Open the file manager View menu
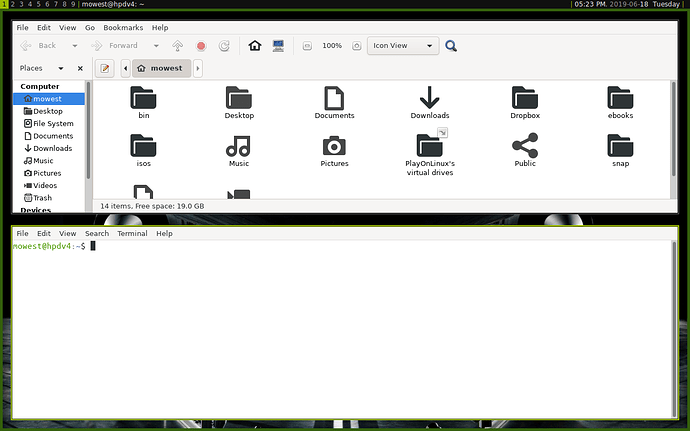 click(67, 27)
